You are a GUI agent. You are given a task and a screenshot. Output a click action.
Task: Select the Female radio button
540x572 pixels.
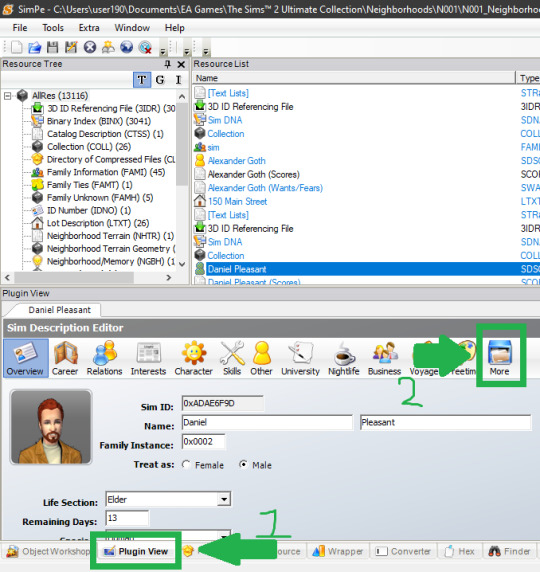click(186, 464)
